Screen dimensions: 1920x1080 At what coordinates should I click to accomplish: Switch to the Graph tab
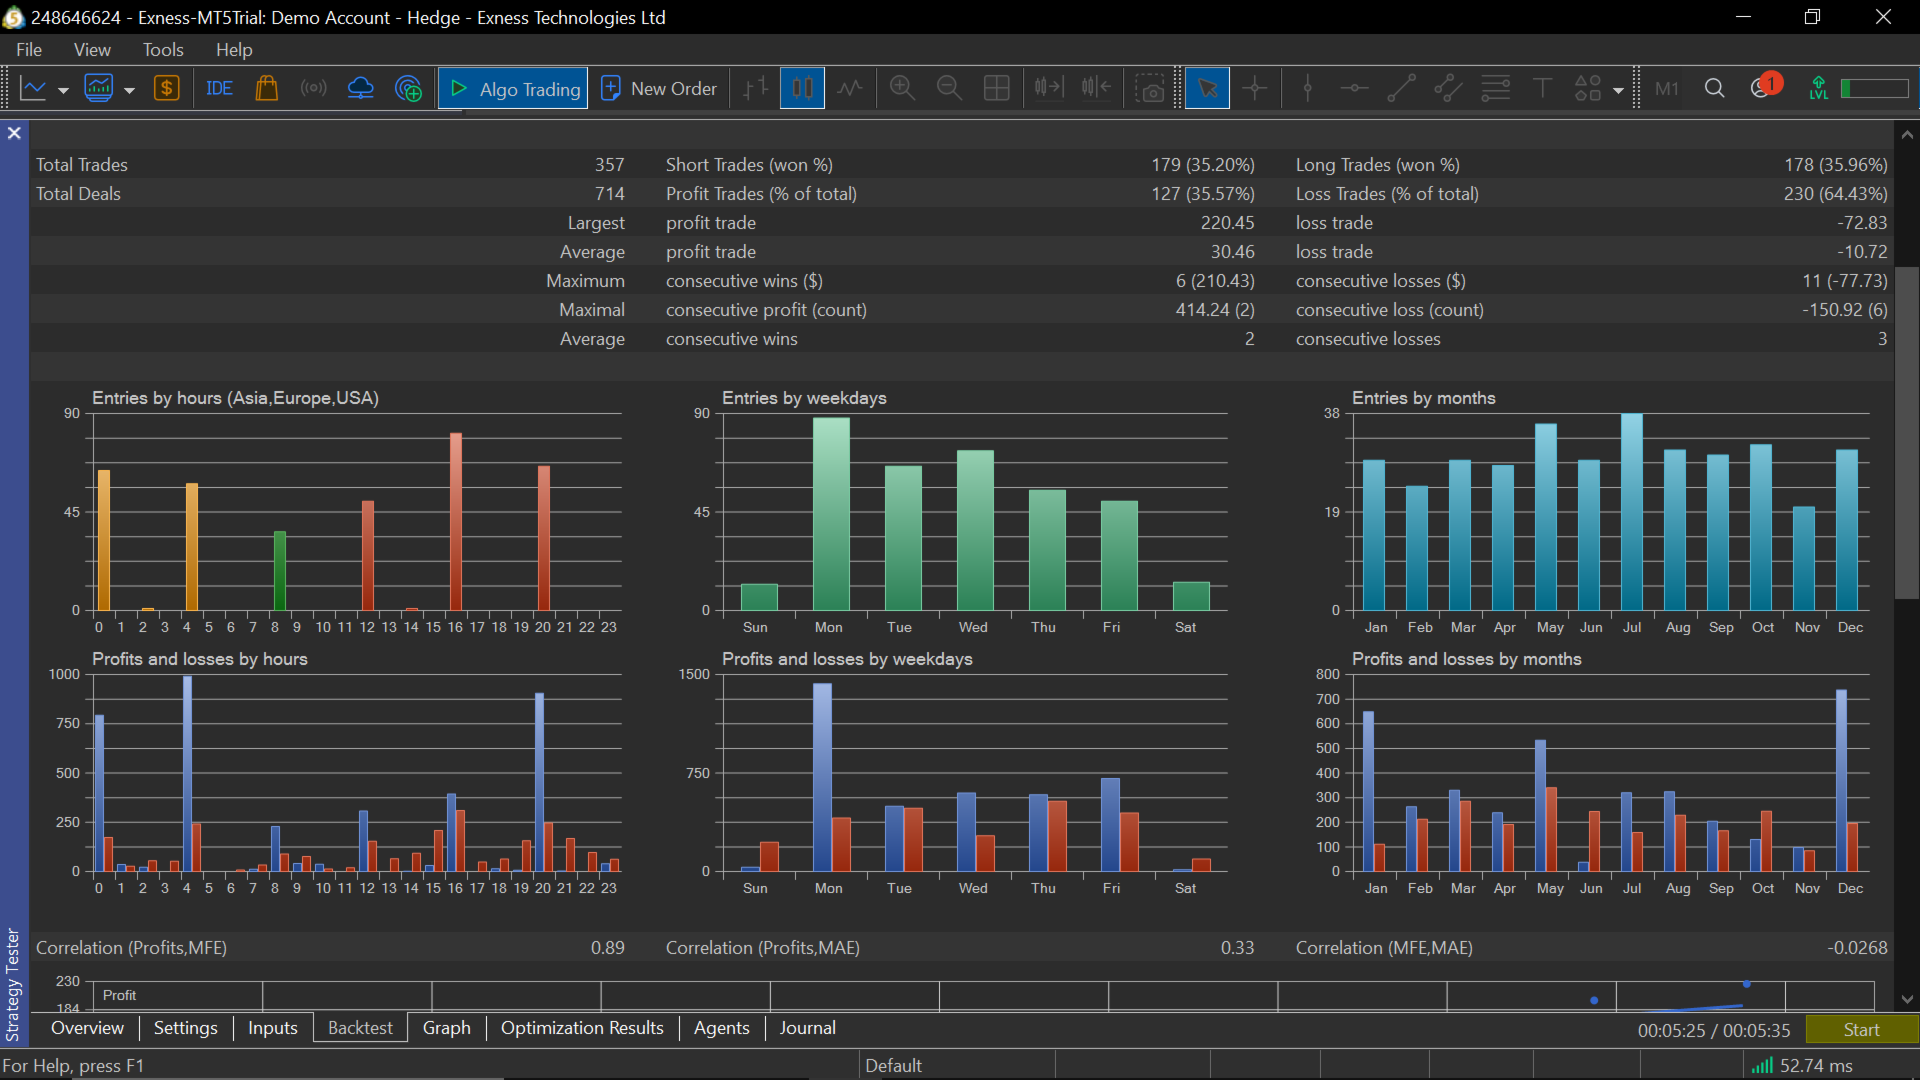coord(446,1028)
